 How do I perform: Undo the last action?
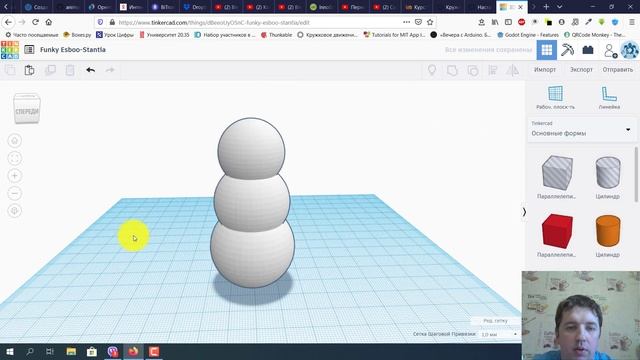click(91, 70)
